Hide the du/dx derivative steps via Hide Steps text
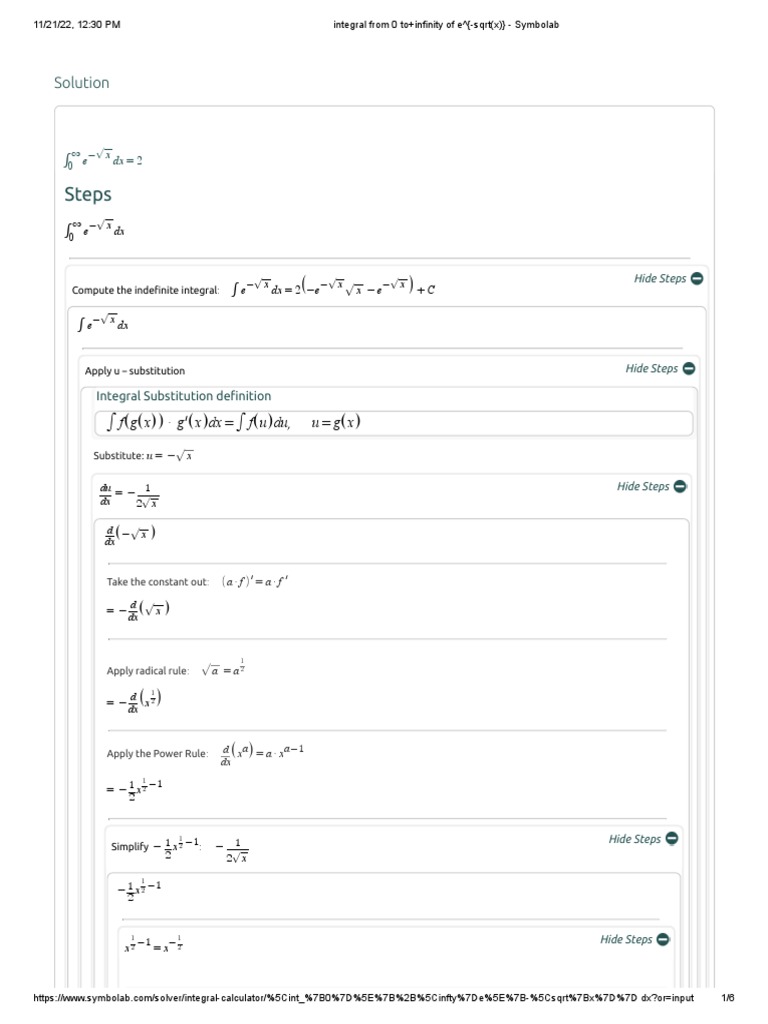 click(643, 487)
